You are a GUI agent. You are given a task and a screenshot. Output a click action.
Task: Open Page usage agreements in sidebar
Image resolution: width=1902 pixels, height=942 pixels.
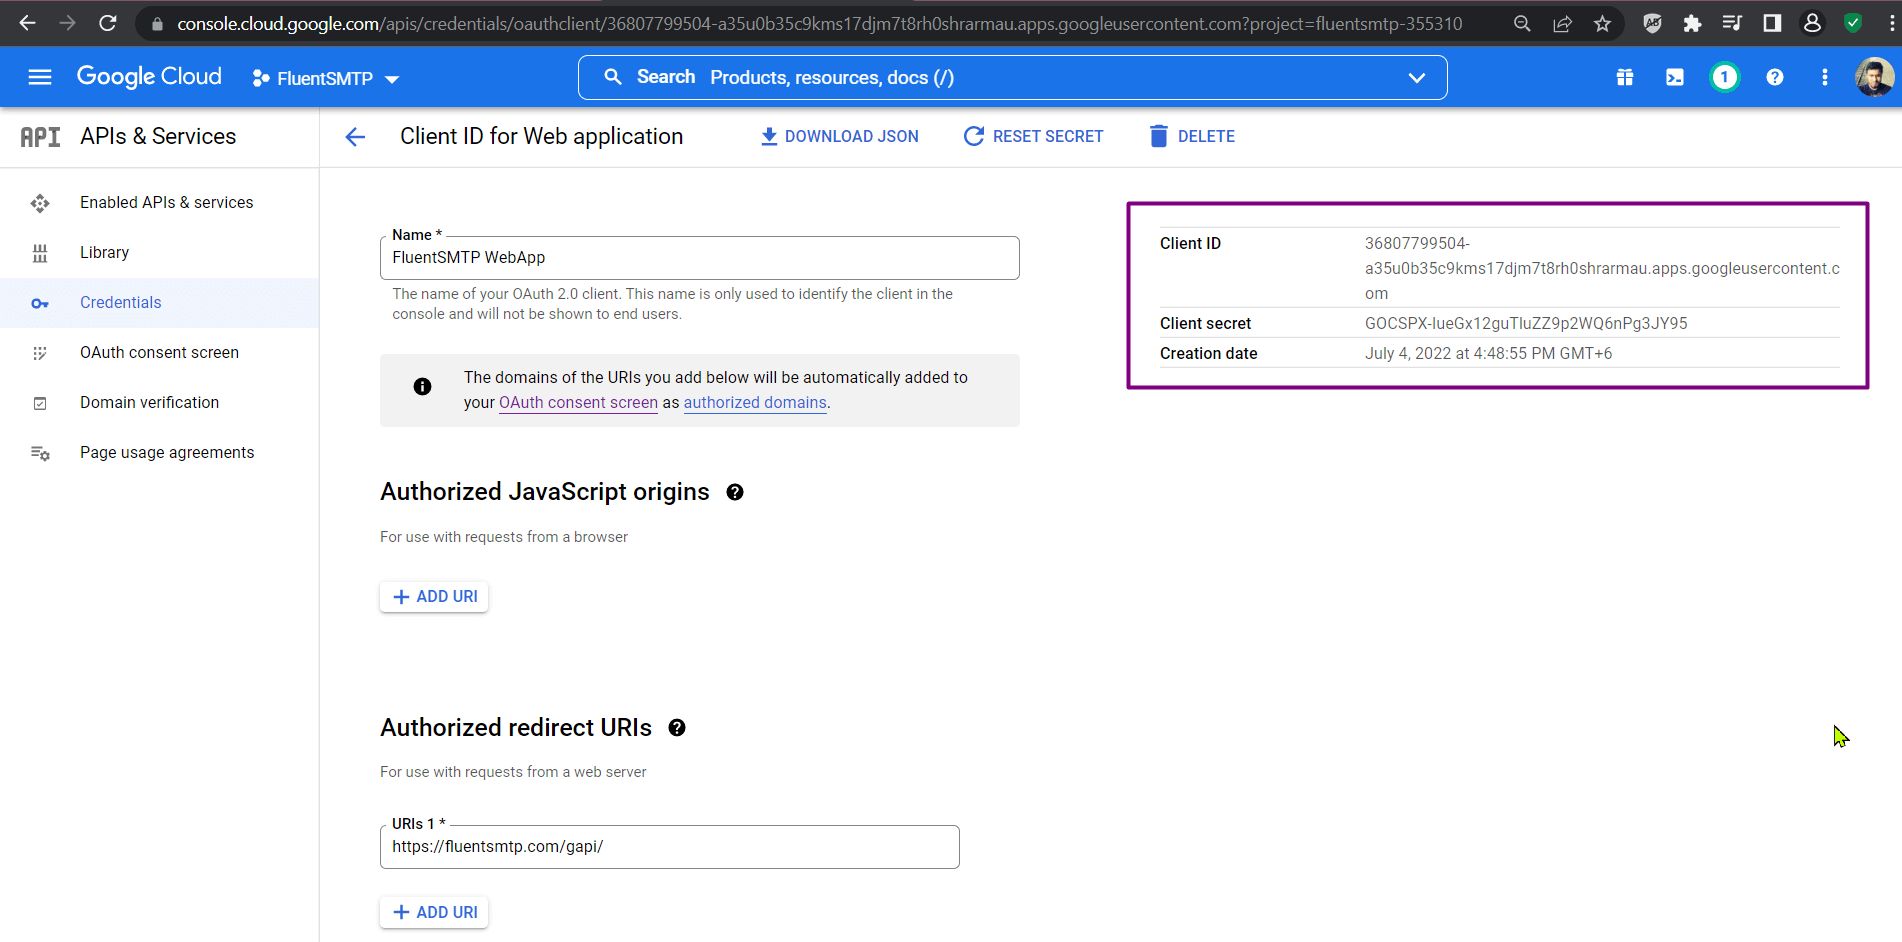pyautogui.click(x=159, y=453)
